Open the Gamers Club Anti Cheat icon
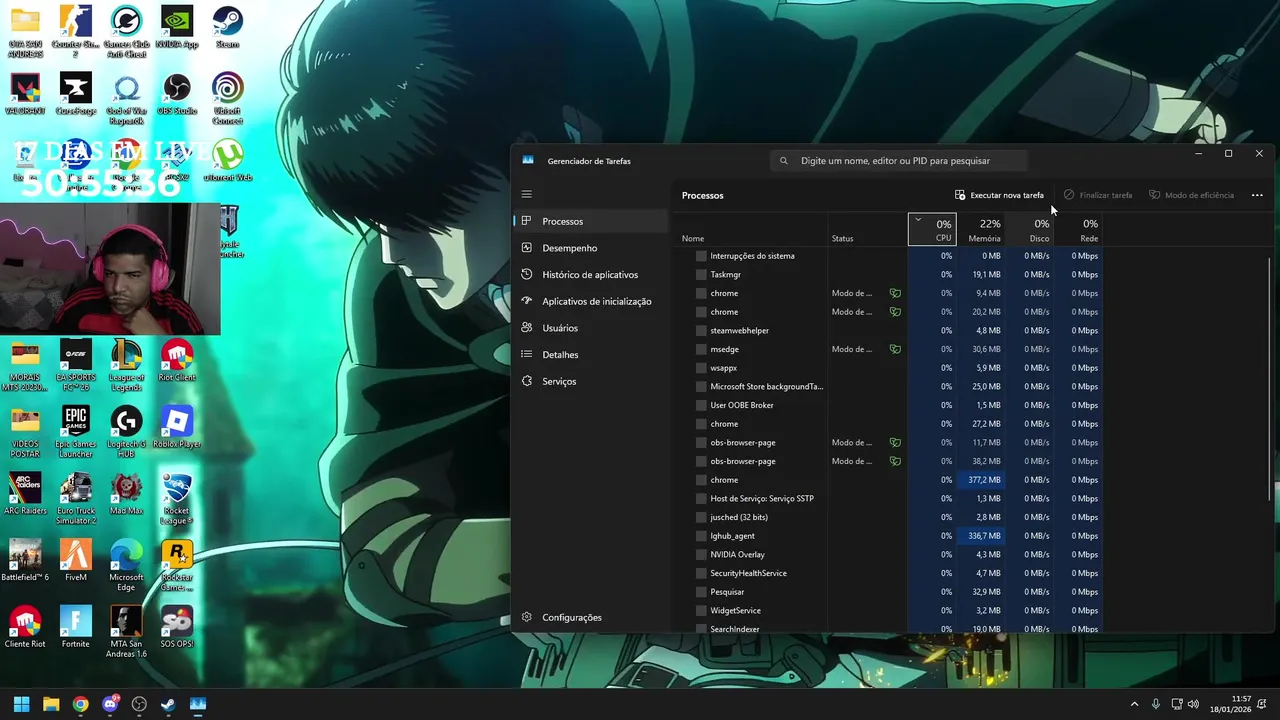The height and width of the screenshot is (720, 1280). tap(126, 33)
